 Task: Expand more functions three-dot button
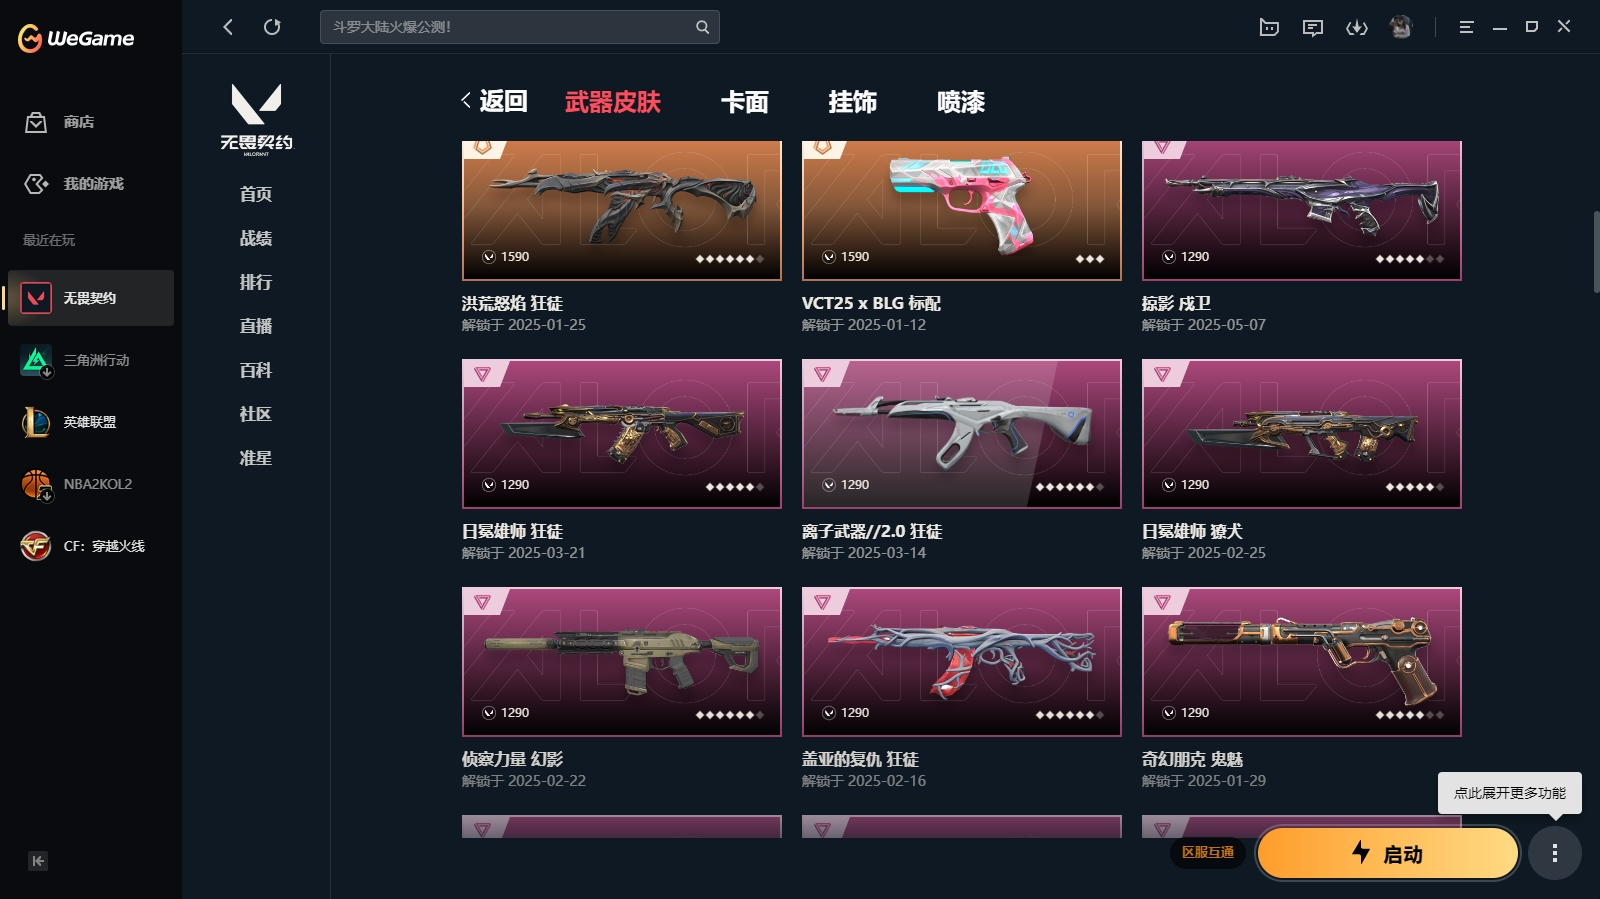click(1554, 853)
